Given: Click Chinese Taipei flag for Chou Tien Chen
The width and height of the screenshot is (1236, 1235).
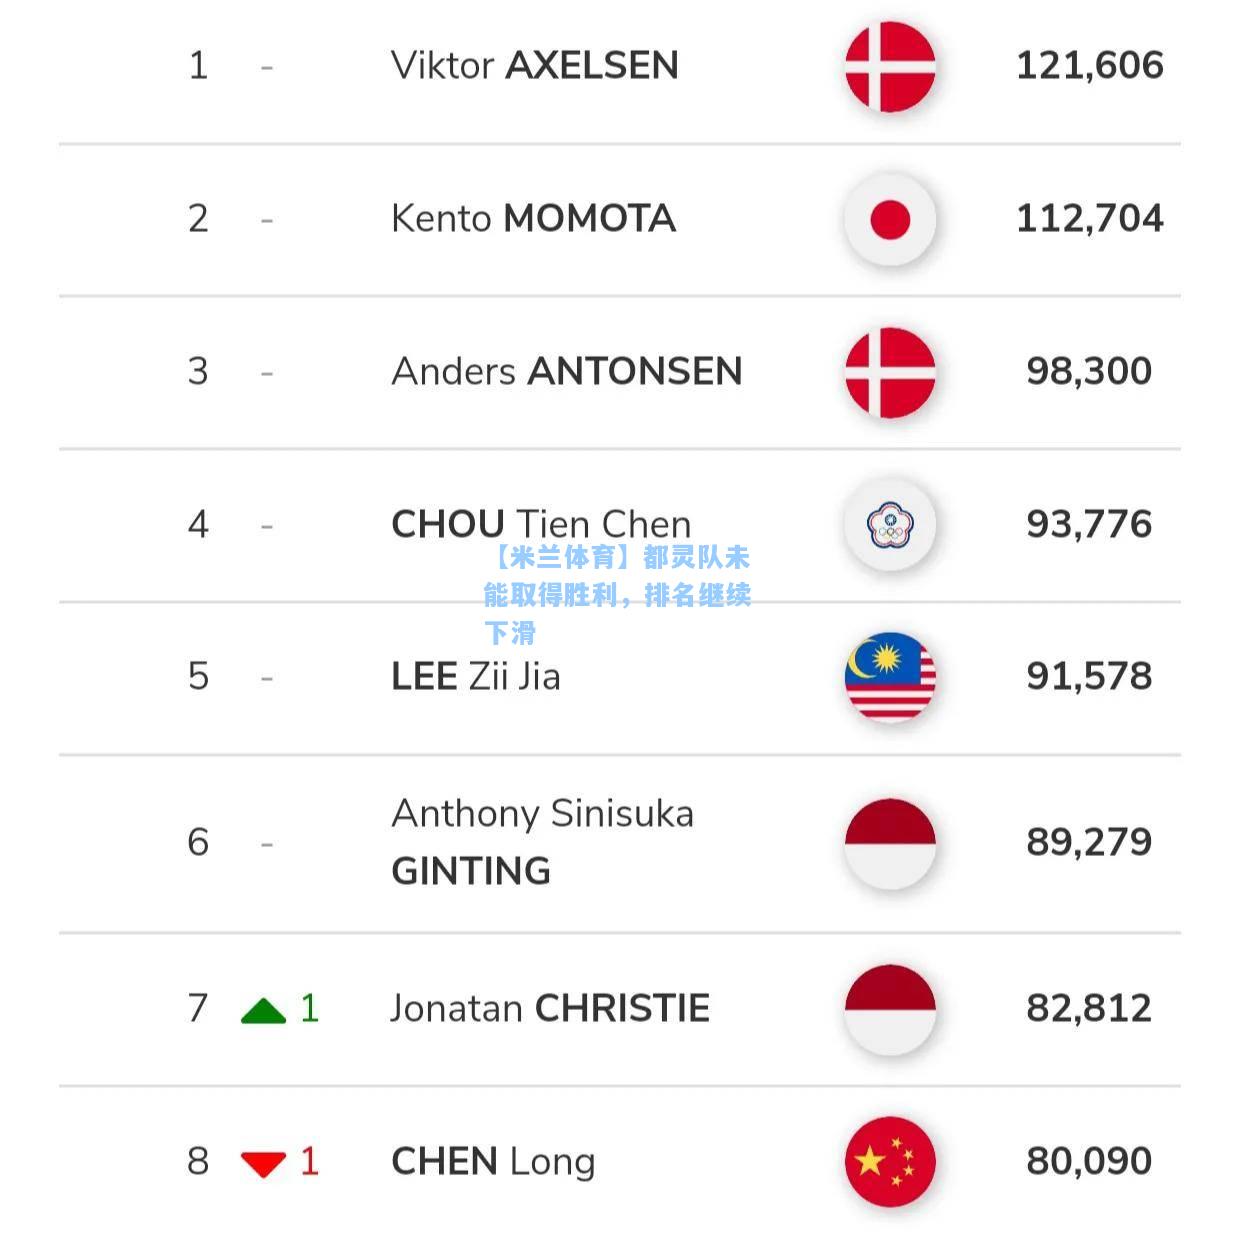Looking at the screenshot, I should coord(889,525).
